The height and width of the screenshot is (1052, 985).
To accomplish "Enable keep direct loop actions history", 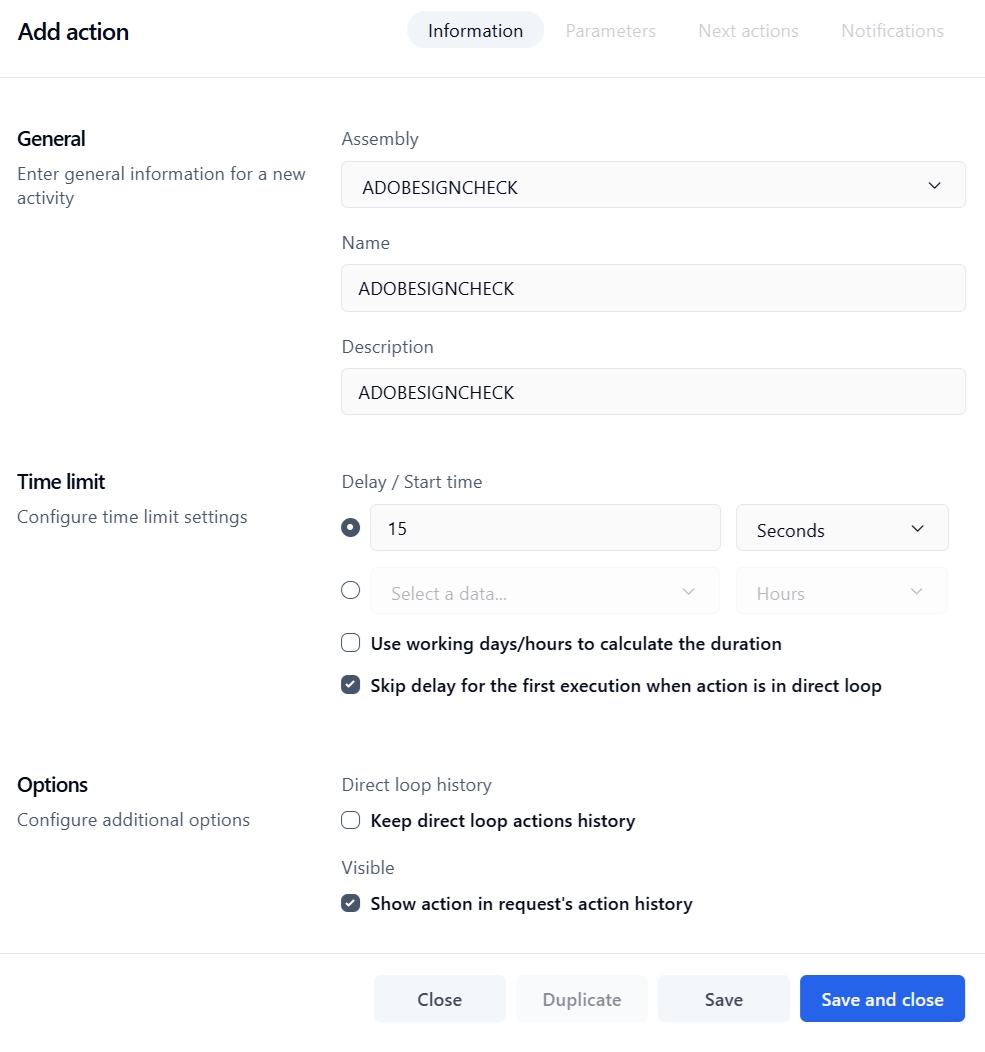I will 351,821.
